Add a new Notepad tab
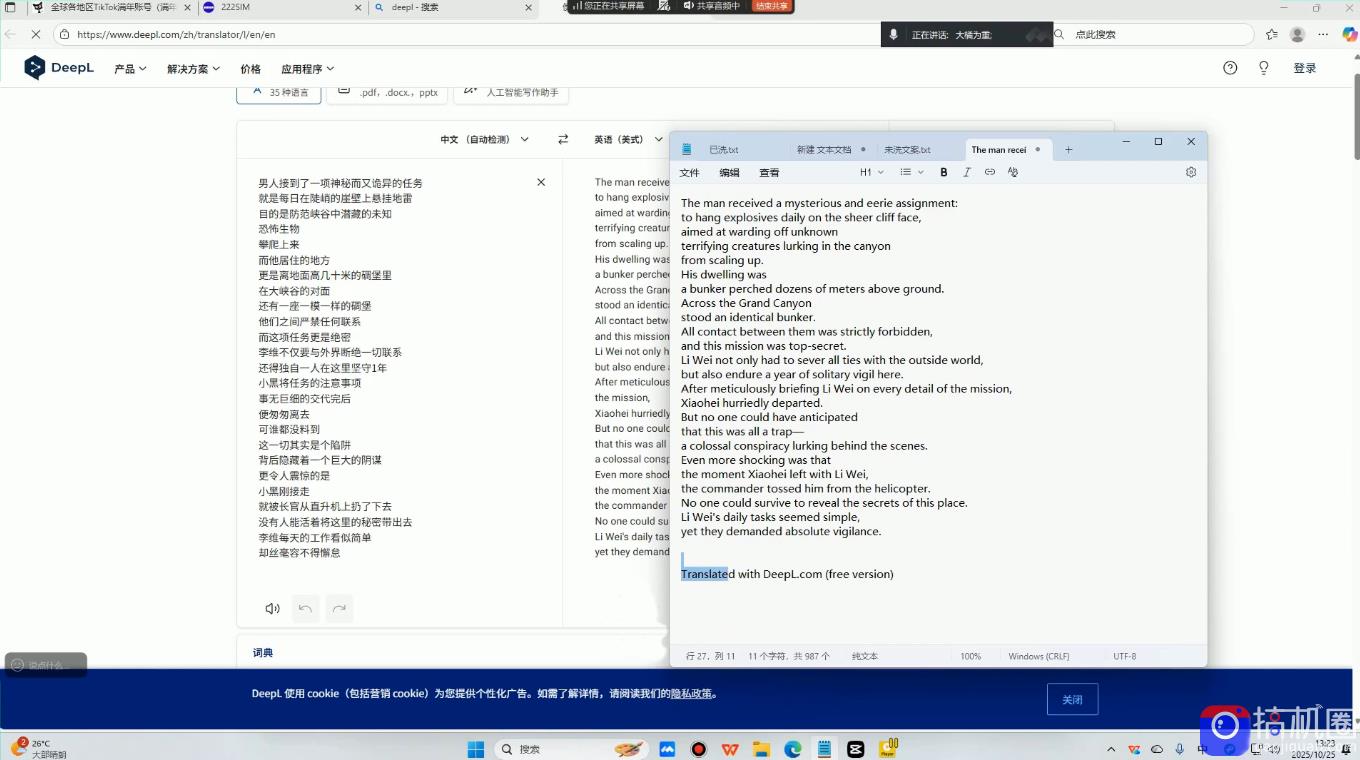 [x=1068, y=149]
